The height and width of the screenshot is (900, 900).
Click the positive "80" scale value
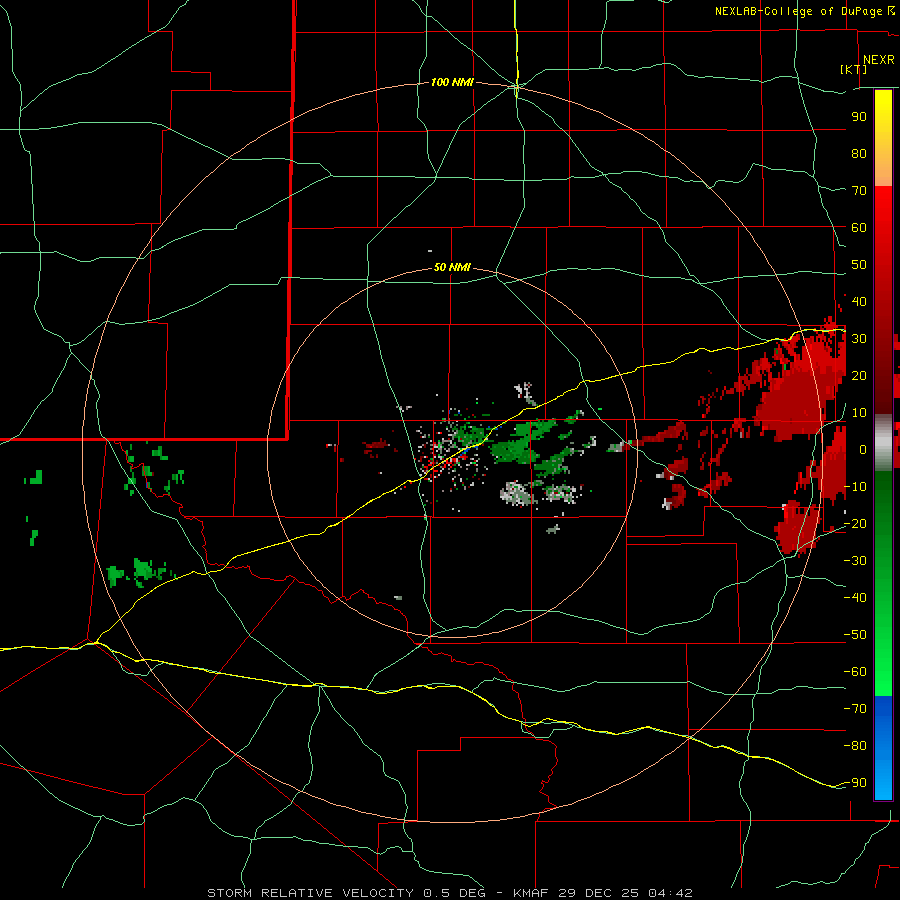pos(859,154)
